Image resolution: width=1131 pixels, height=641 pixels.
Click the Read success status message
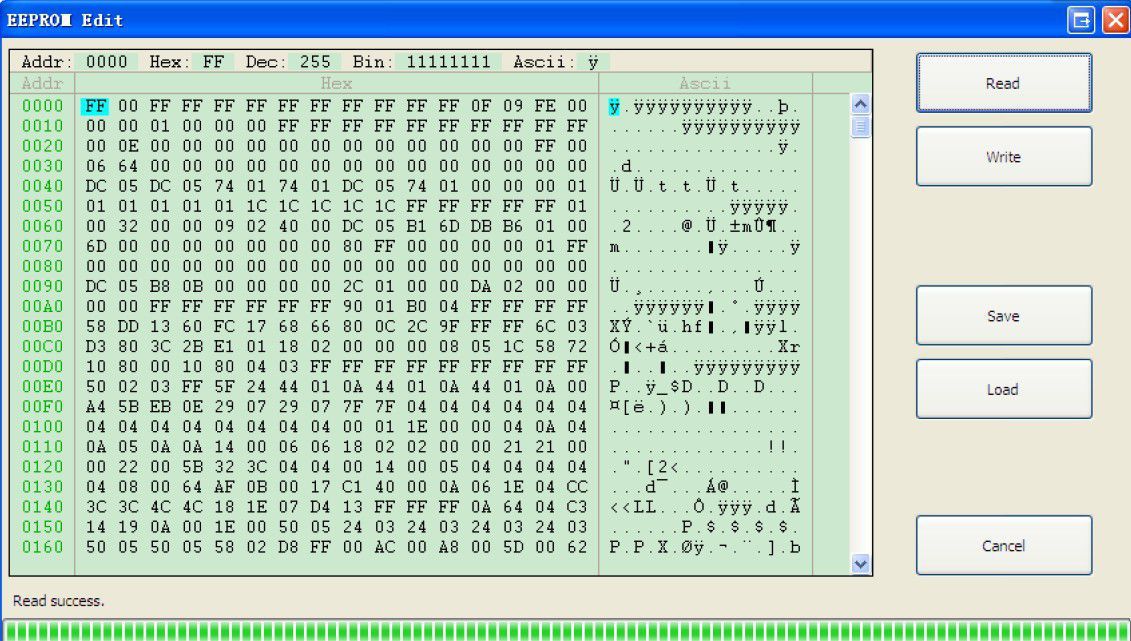tap(58, 601)
